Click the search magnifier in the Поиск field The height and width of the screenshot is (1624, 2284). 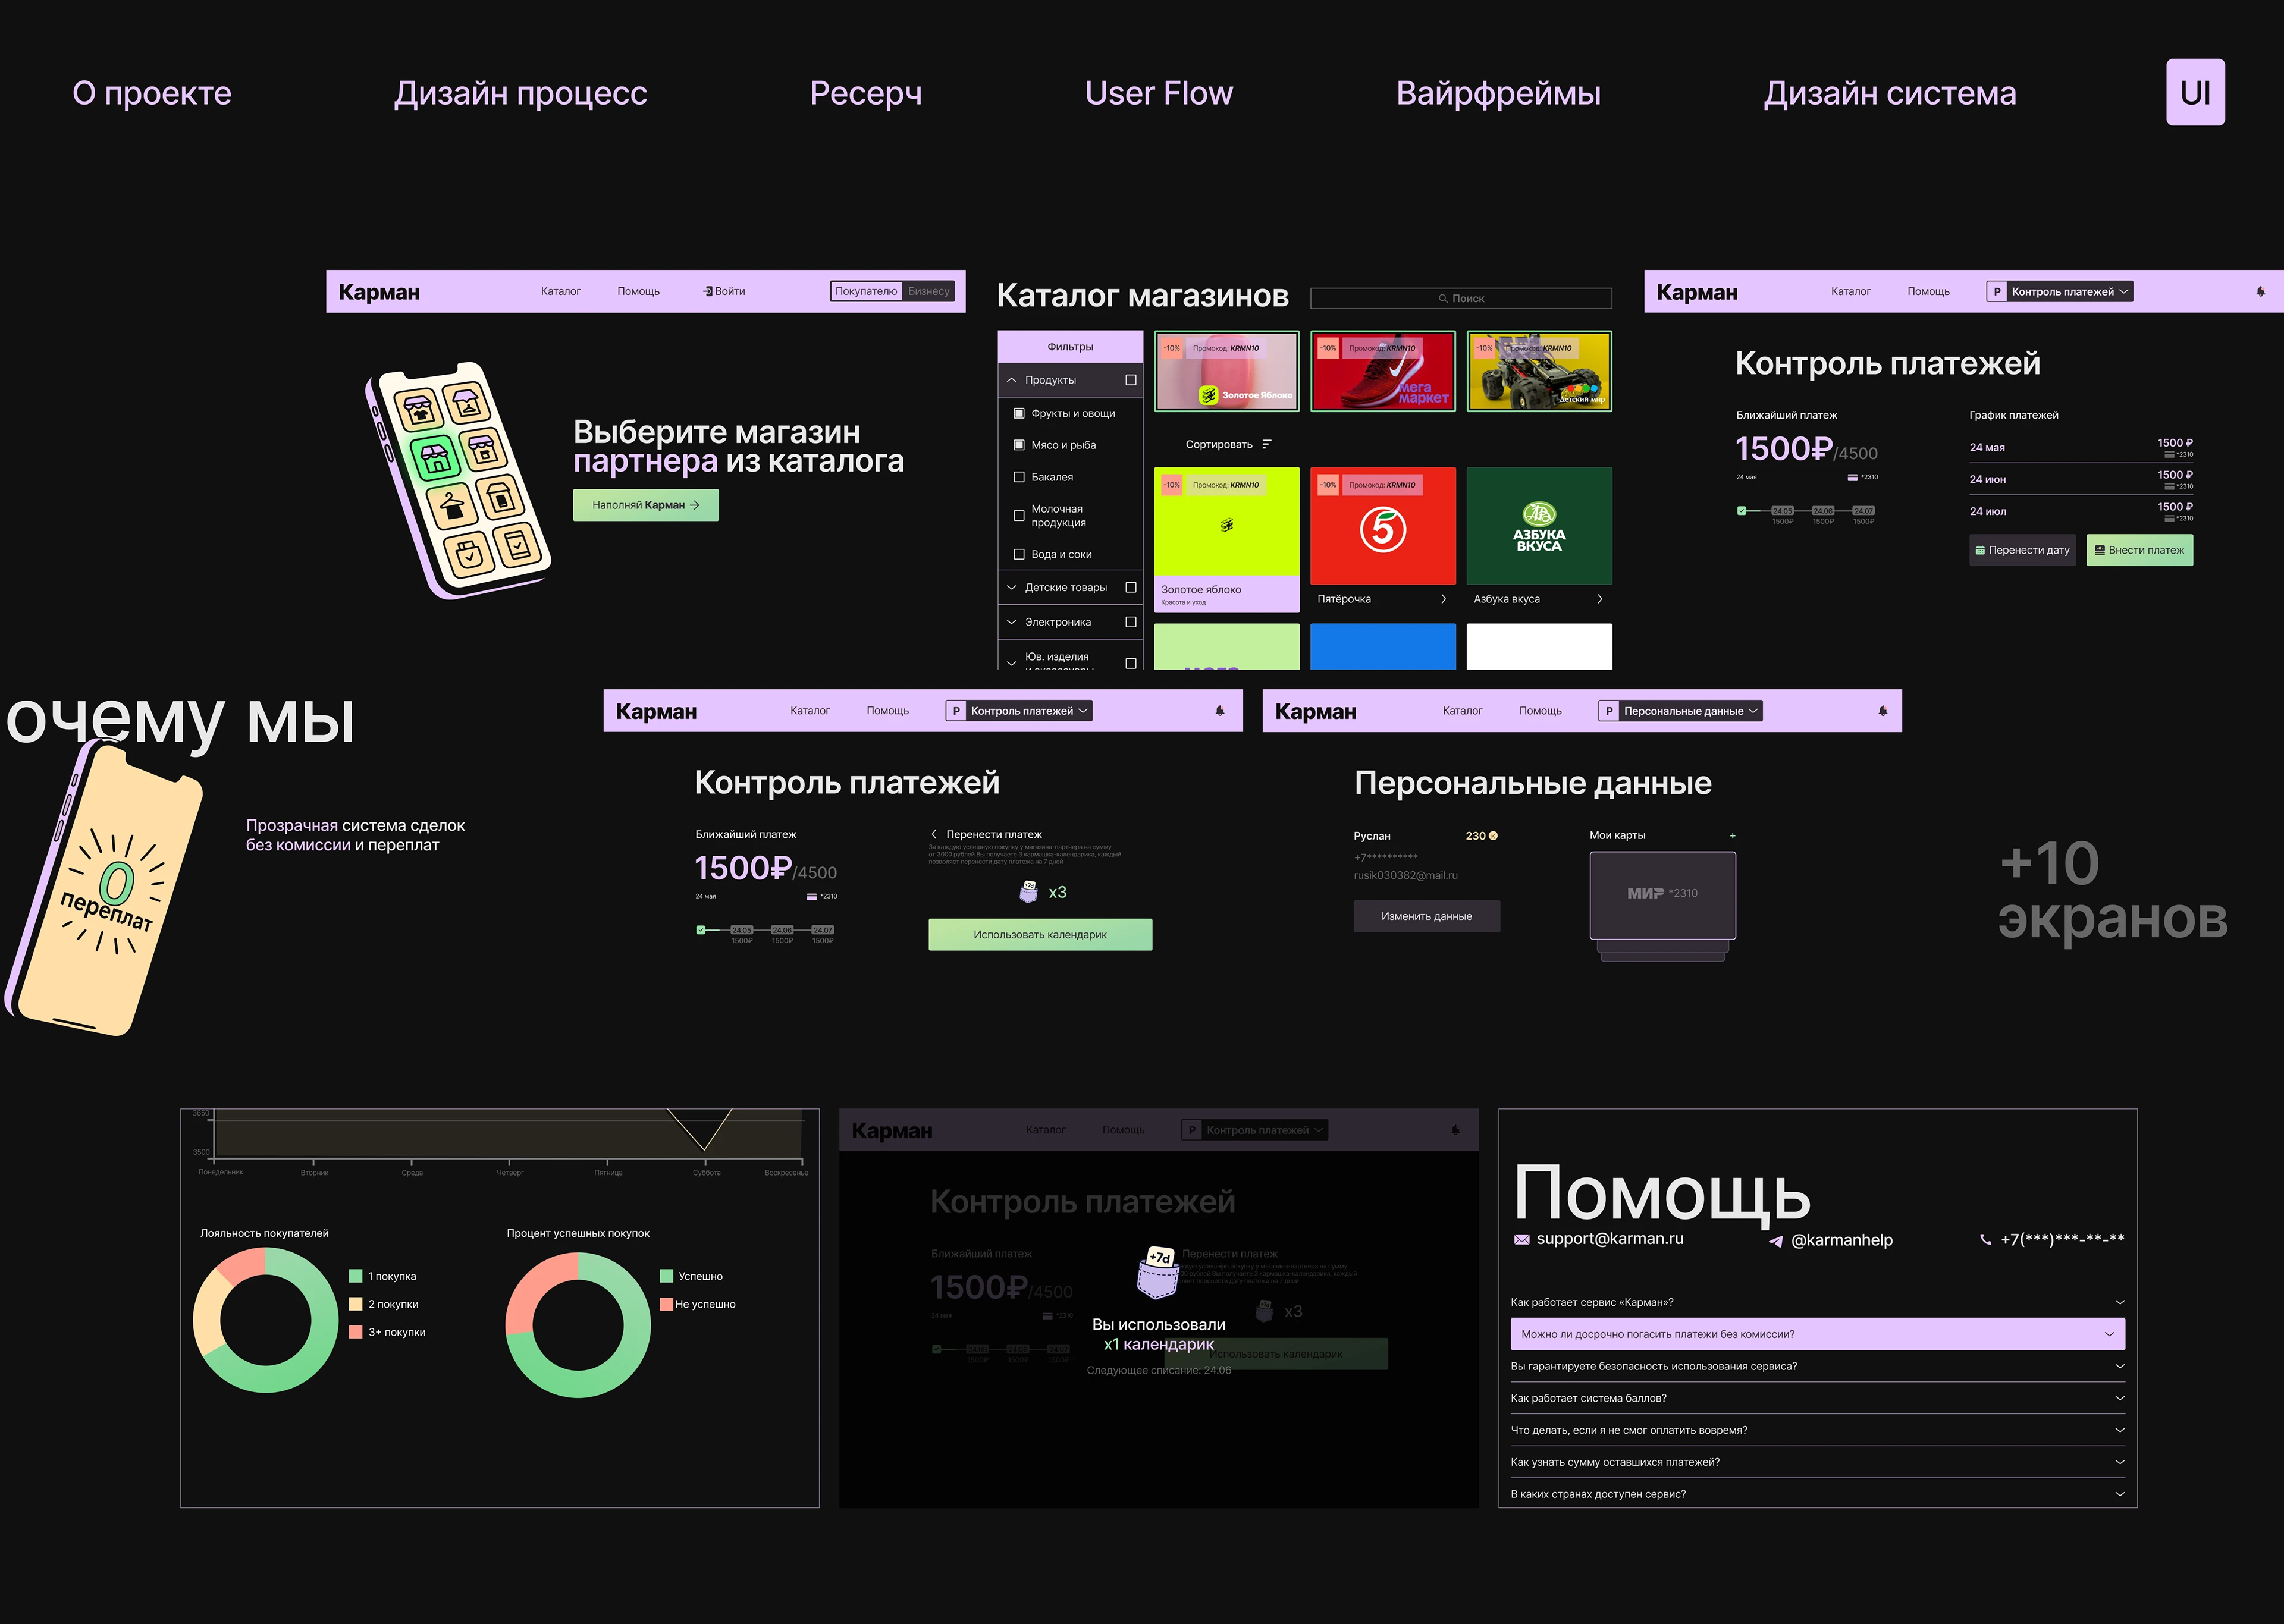(1444, 298)
